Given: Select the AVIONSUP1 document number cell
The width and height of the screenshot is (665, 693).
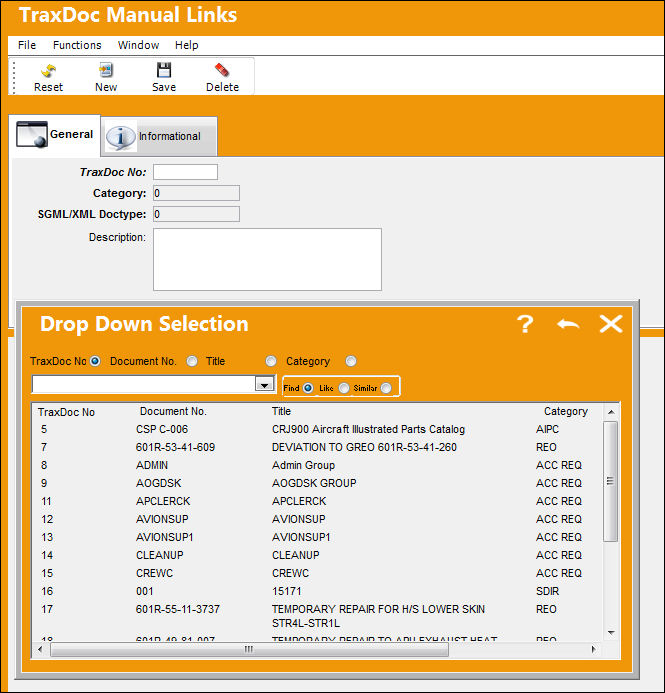Looking at the screenshot, I should [164, 537].
